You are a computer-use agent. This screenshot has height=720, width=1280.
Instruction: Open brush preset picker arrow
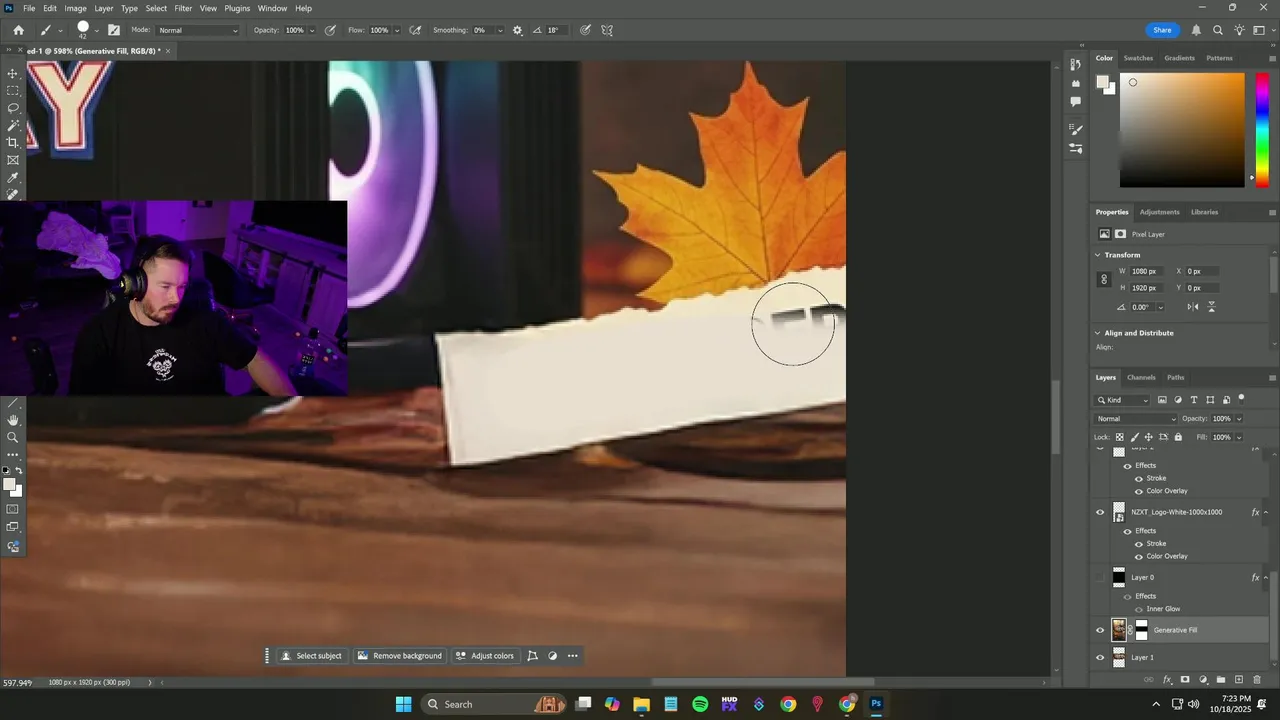coord(97,30)
